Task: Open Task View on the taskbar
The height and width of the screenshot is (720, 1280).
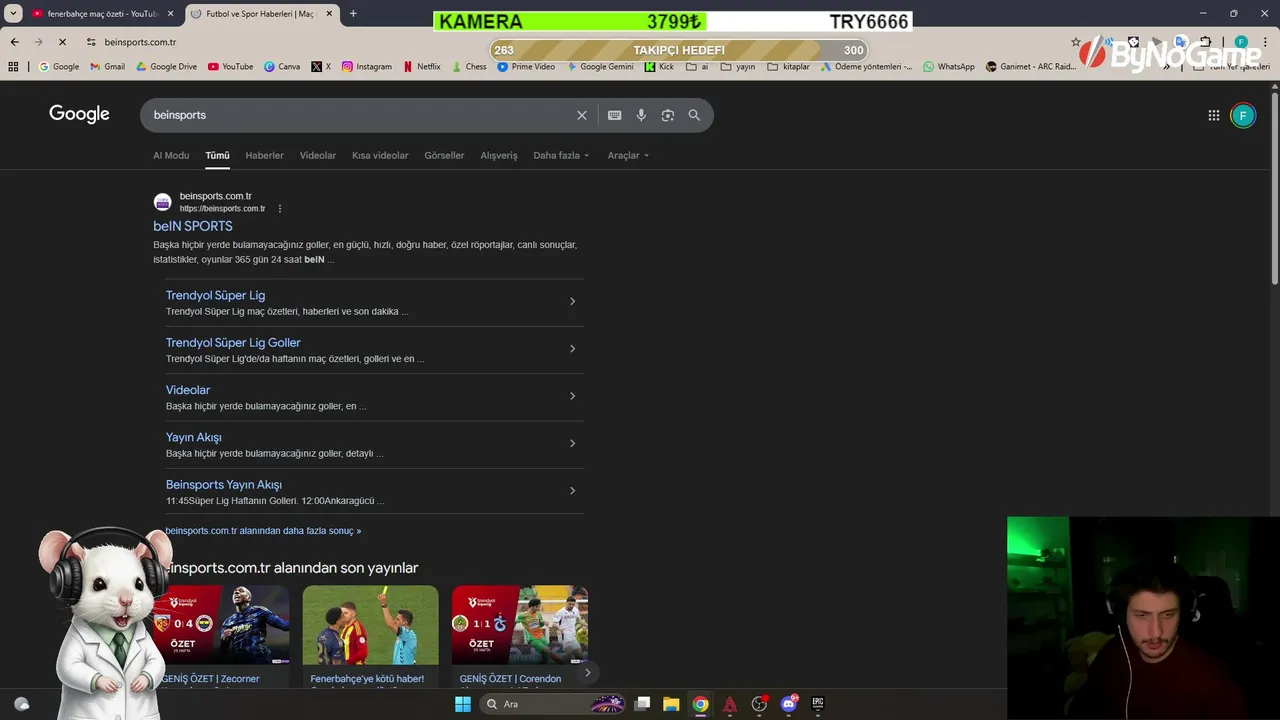Action: point(642,704)
